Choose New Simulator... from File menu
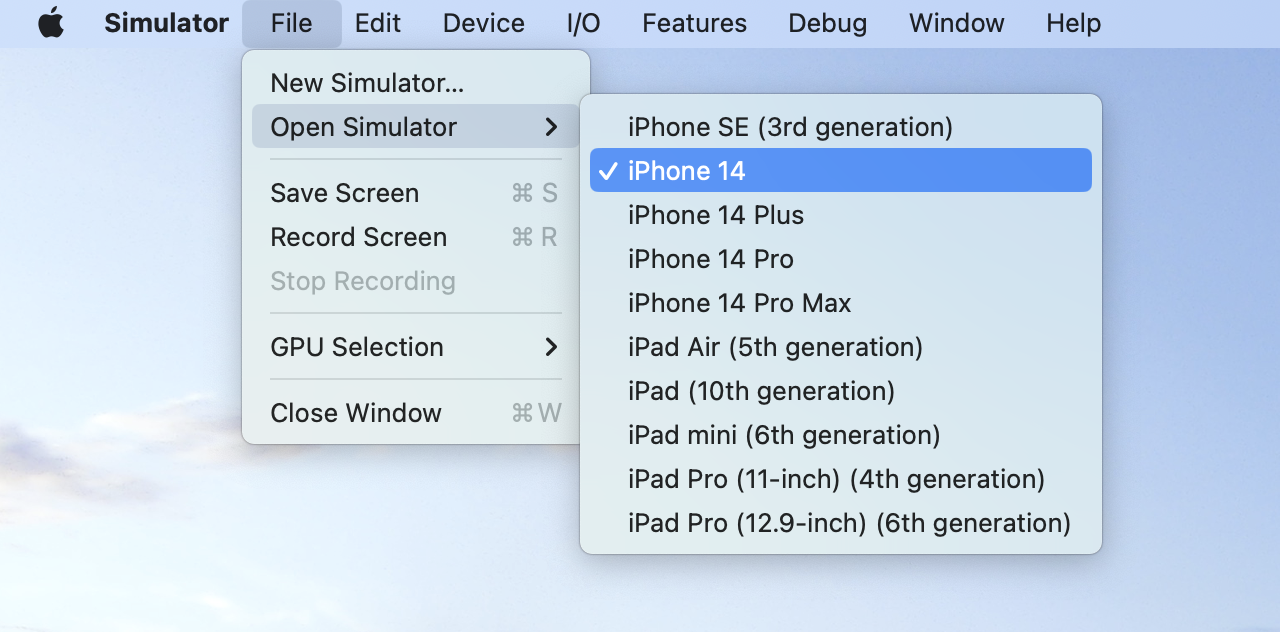 [x=416, y=83]
